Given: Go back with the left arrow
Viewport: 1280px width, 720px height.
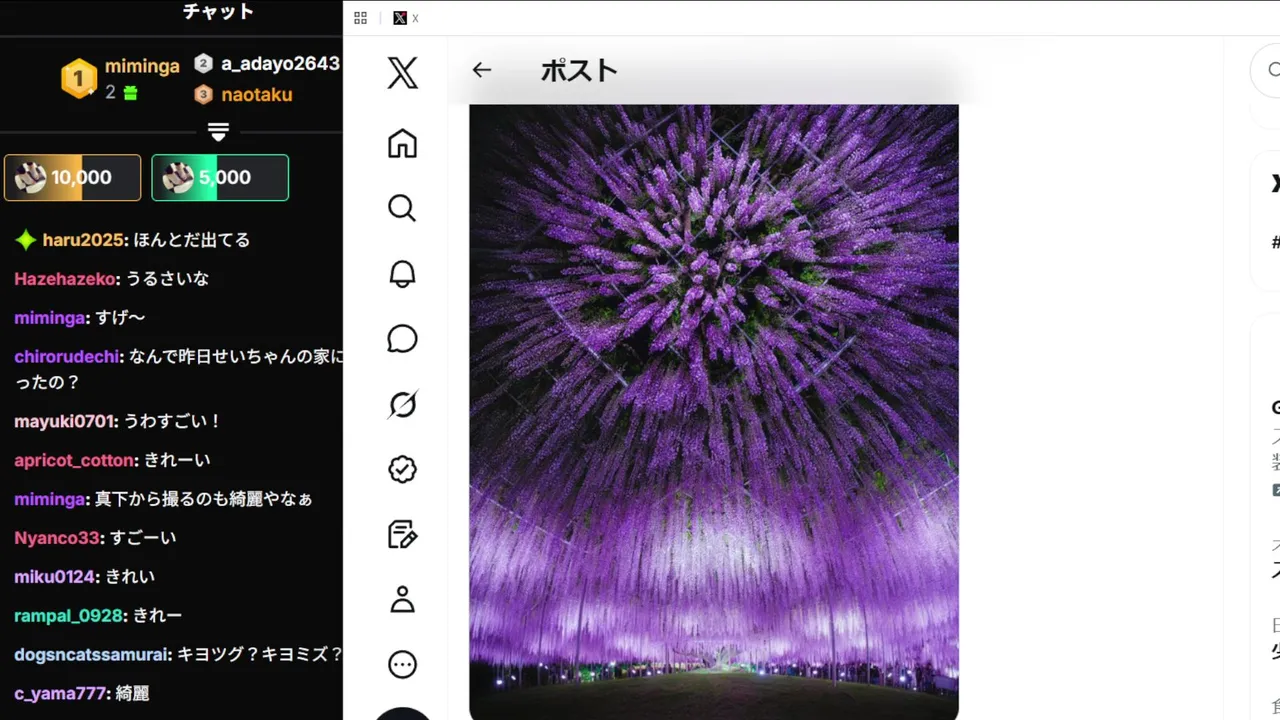Looking at the screenshot, I should (482, 70).
